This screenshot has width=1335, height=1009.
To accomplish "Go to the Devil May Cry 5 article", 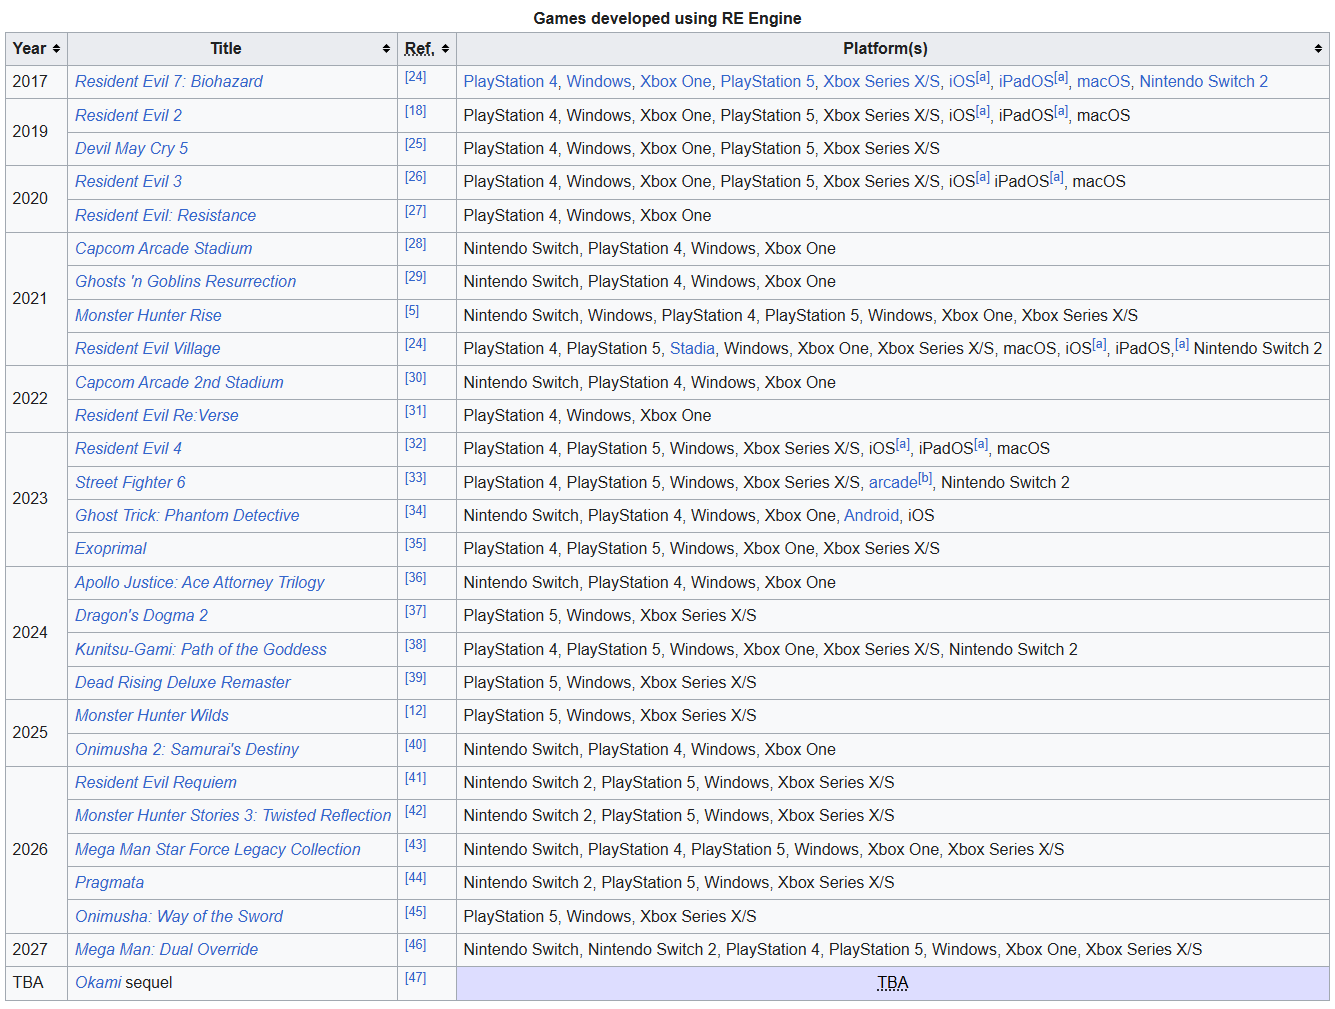I will (131, 149).
